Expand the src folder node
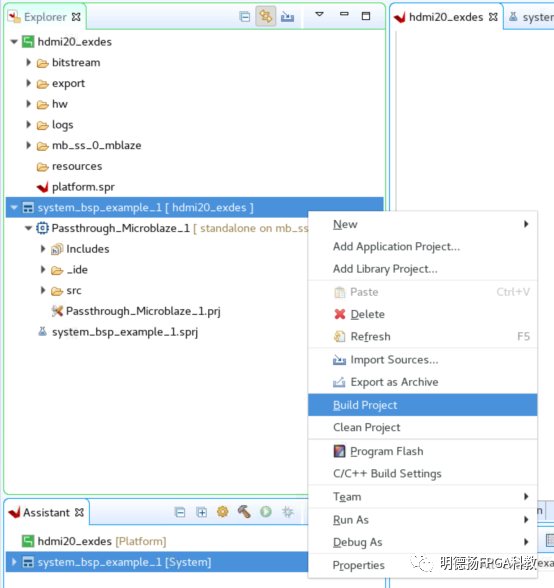Viewport: 554px width, 588px height. click(x=43, y=290)
